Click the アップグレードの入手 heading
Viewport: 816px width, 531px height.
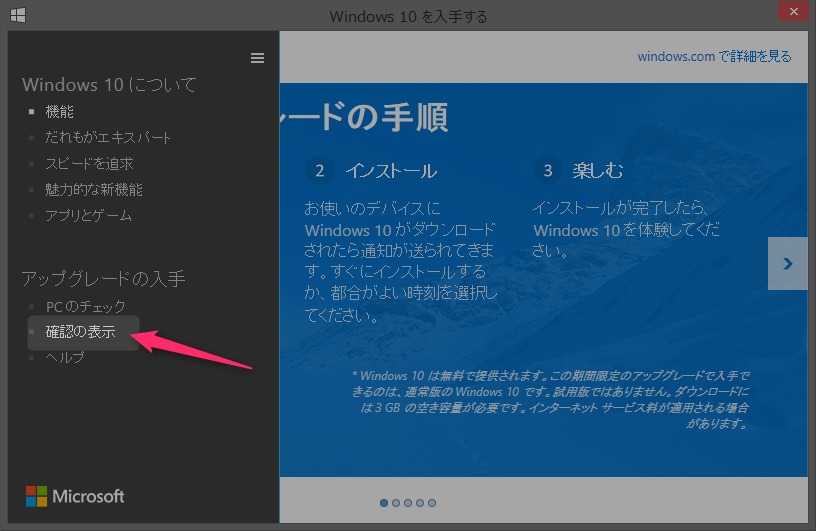pyautogui.click(x=103, y=279)
